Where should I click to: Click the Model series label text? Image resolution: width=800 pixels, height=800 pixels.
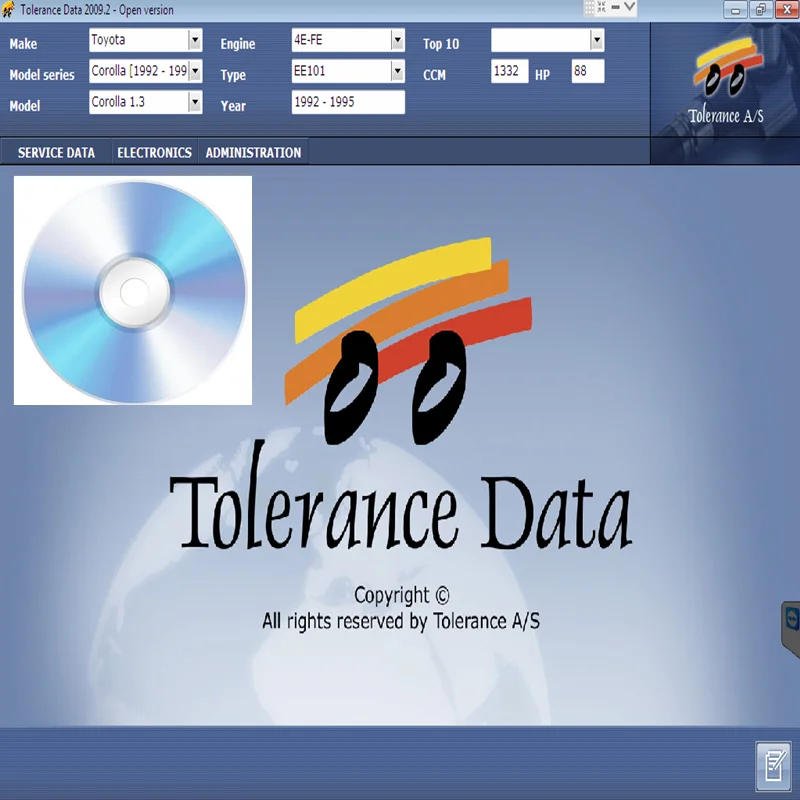42,75
